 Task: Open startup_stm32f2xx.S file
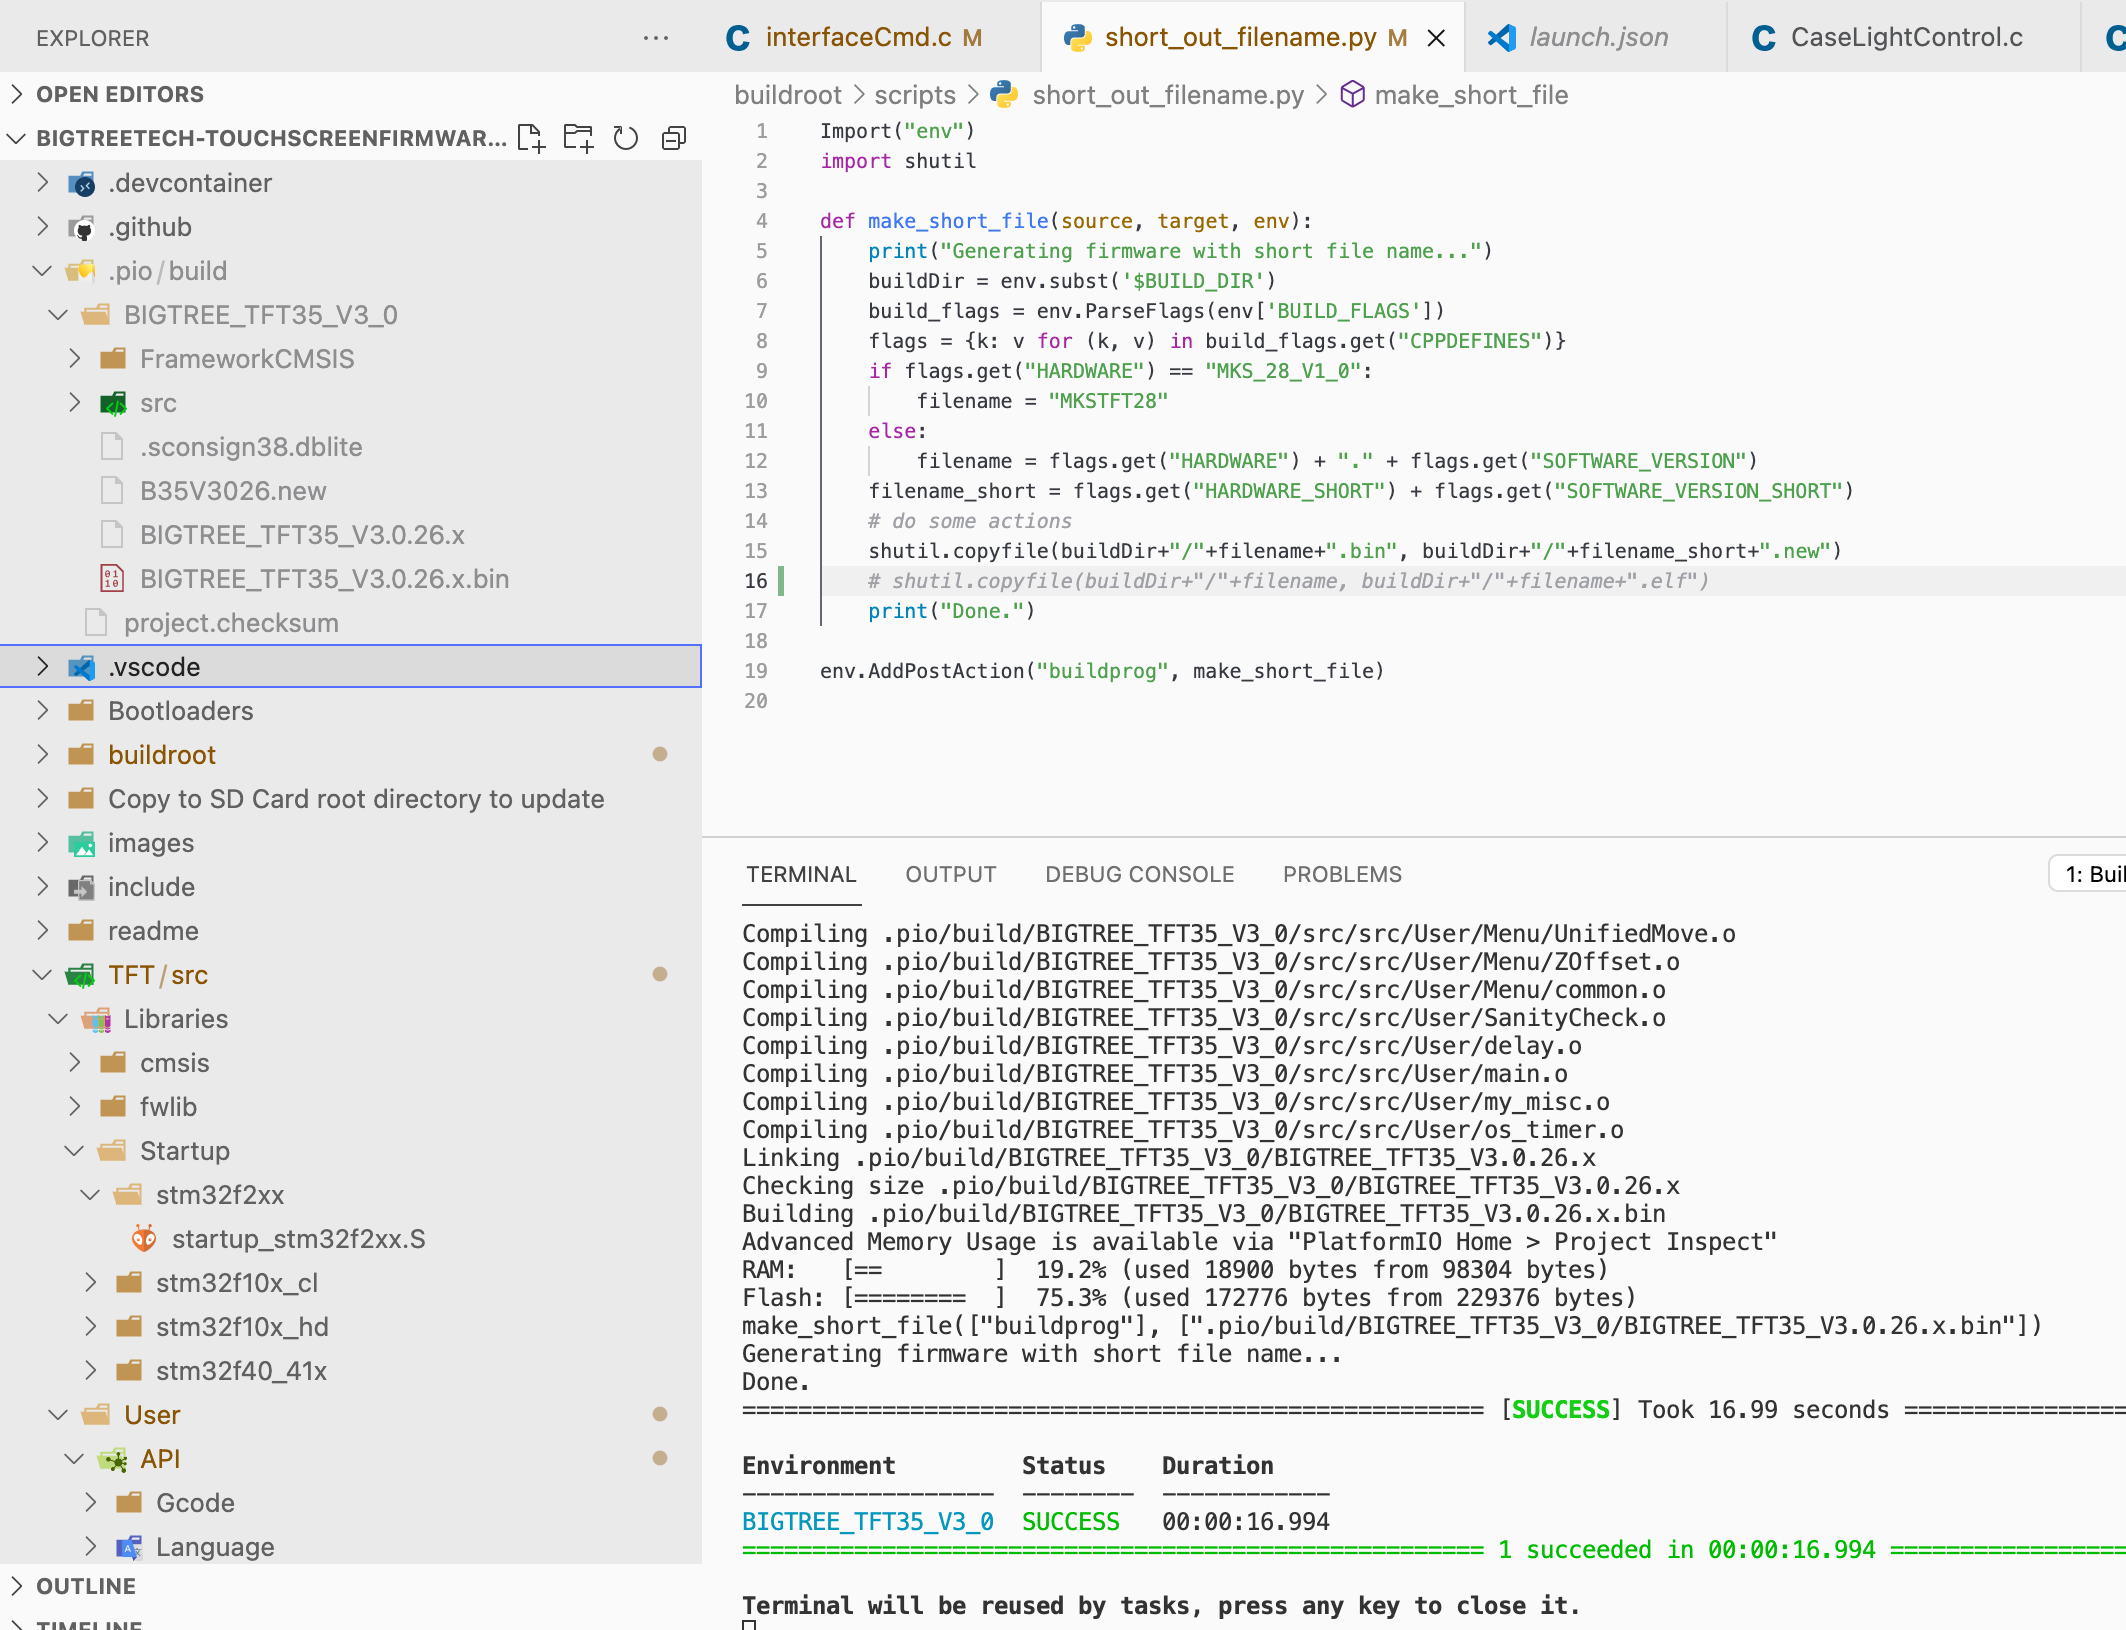click(x=298, y=1239)
